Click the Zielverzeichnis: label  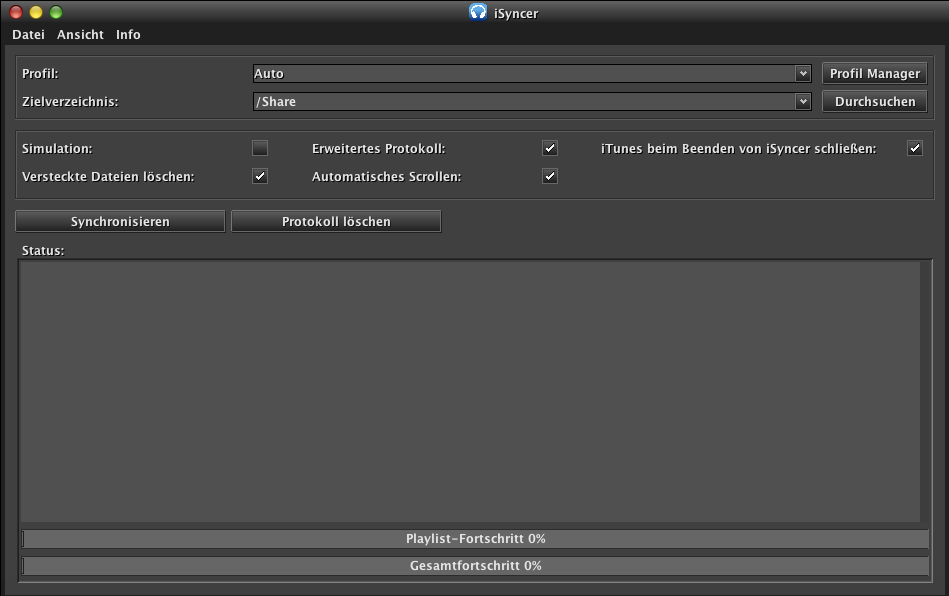tap(70, 102)
